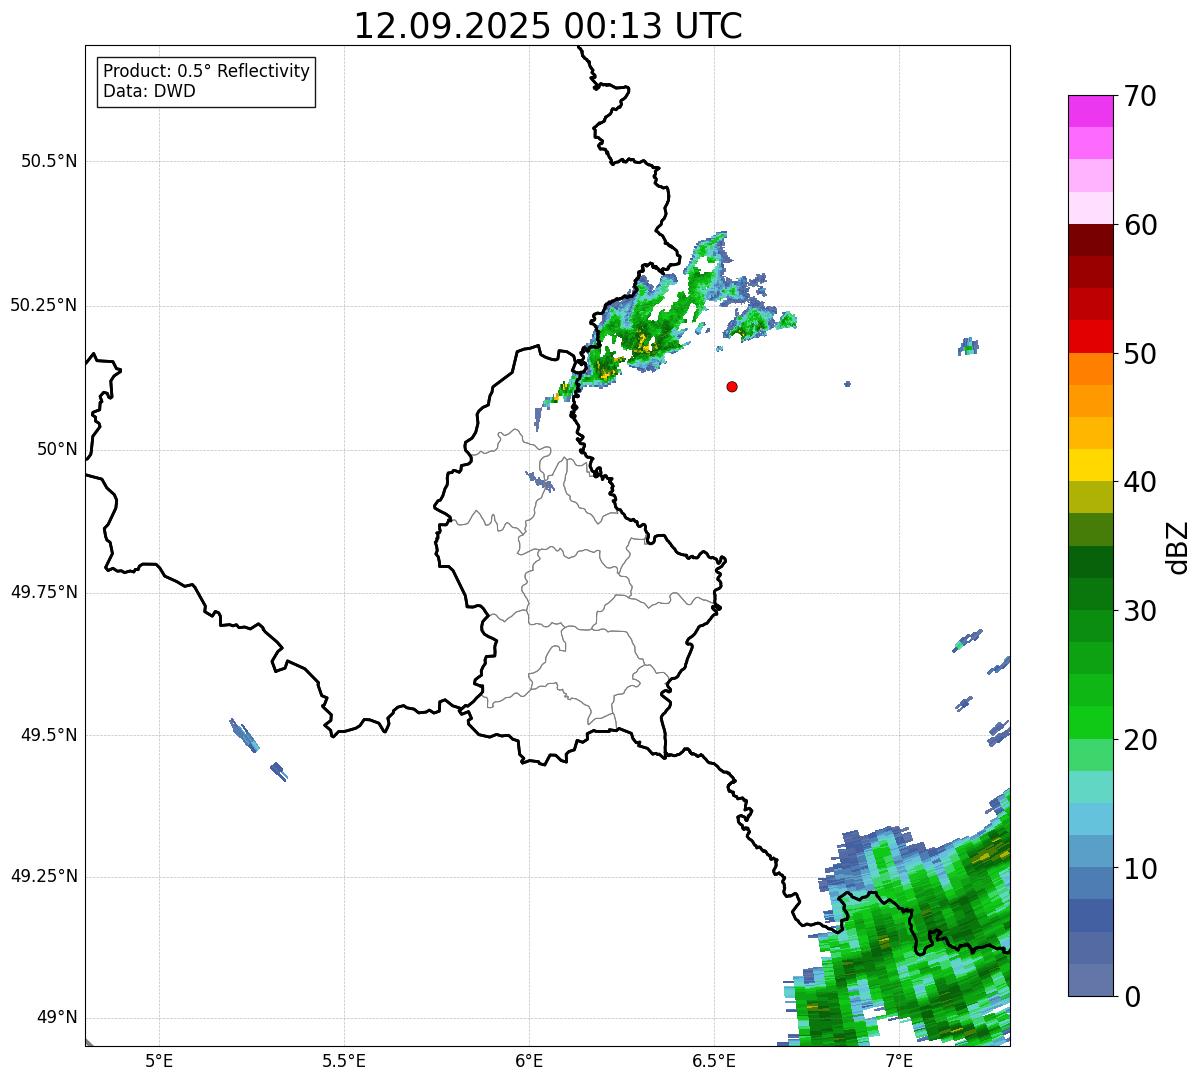Click the '5.5°E' longitude label

(344, 1060)
